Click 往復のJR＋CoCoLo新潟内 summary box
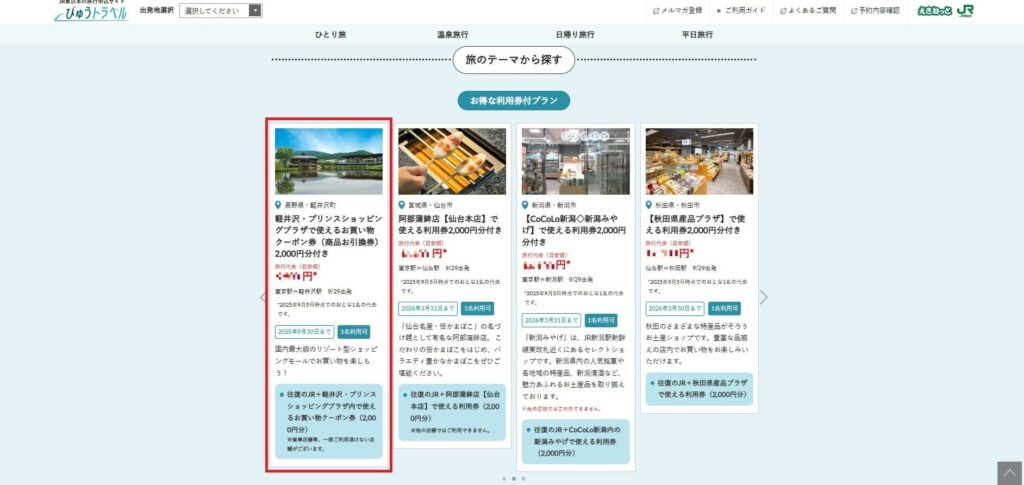 575,441
